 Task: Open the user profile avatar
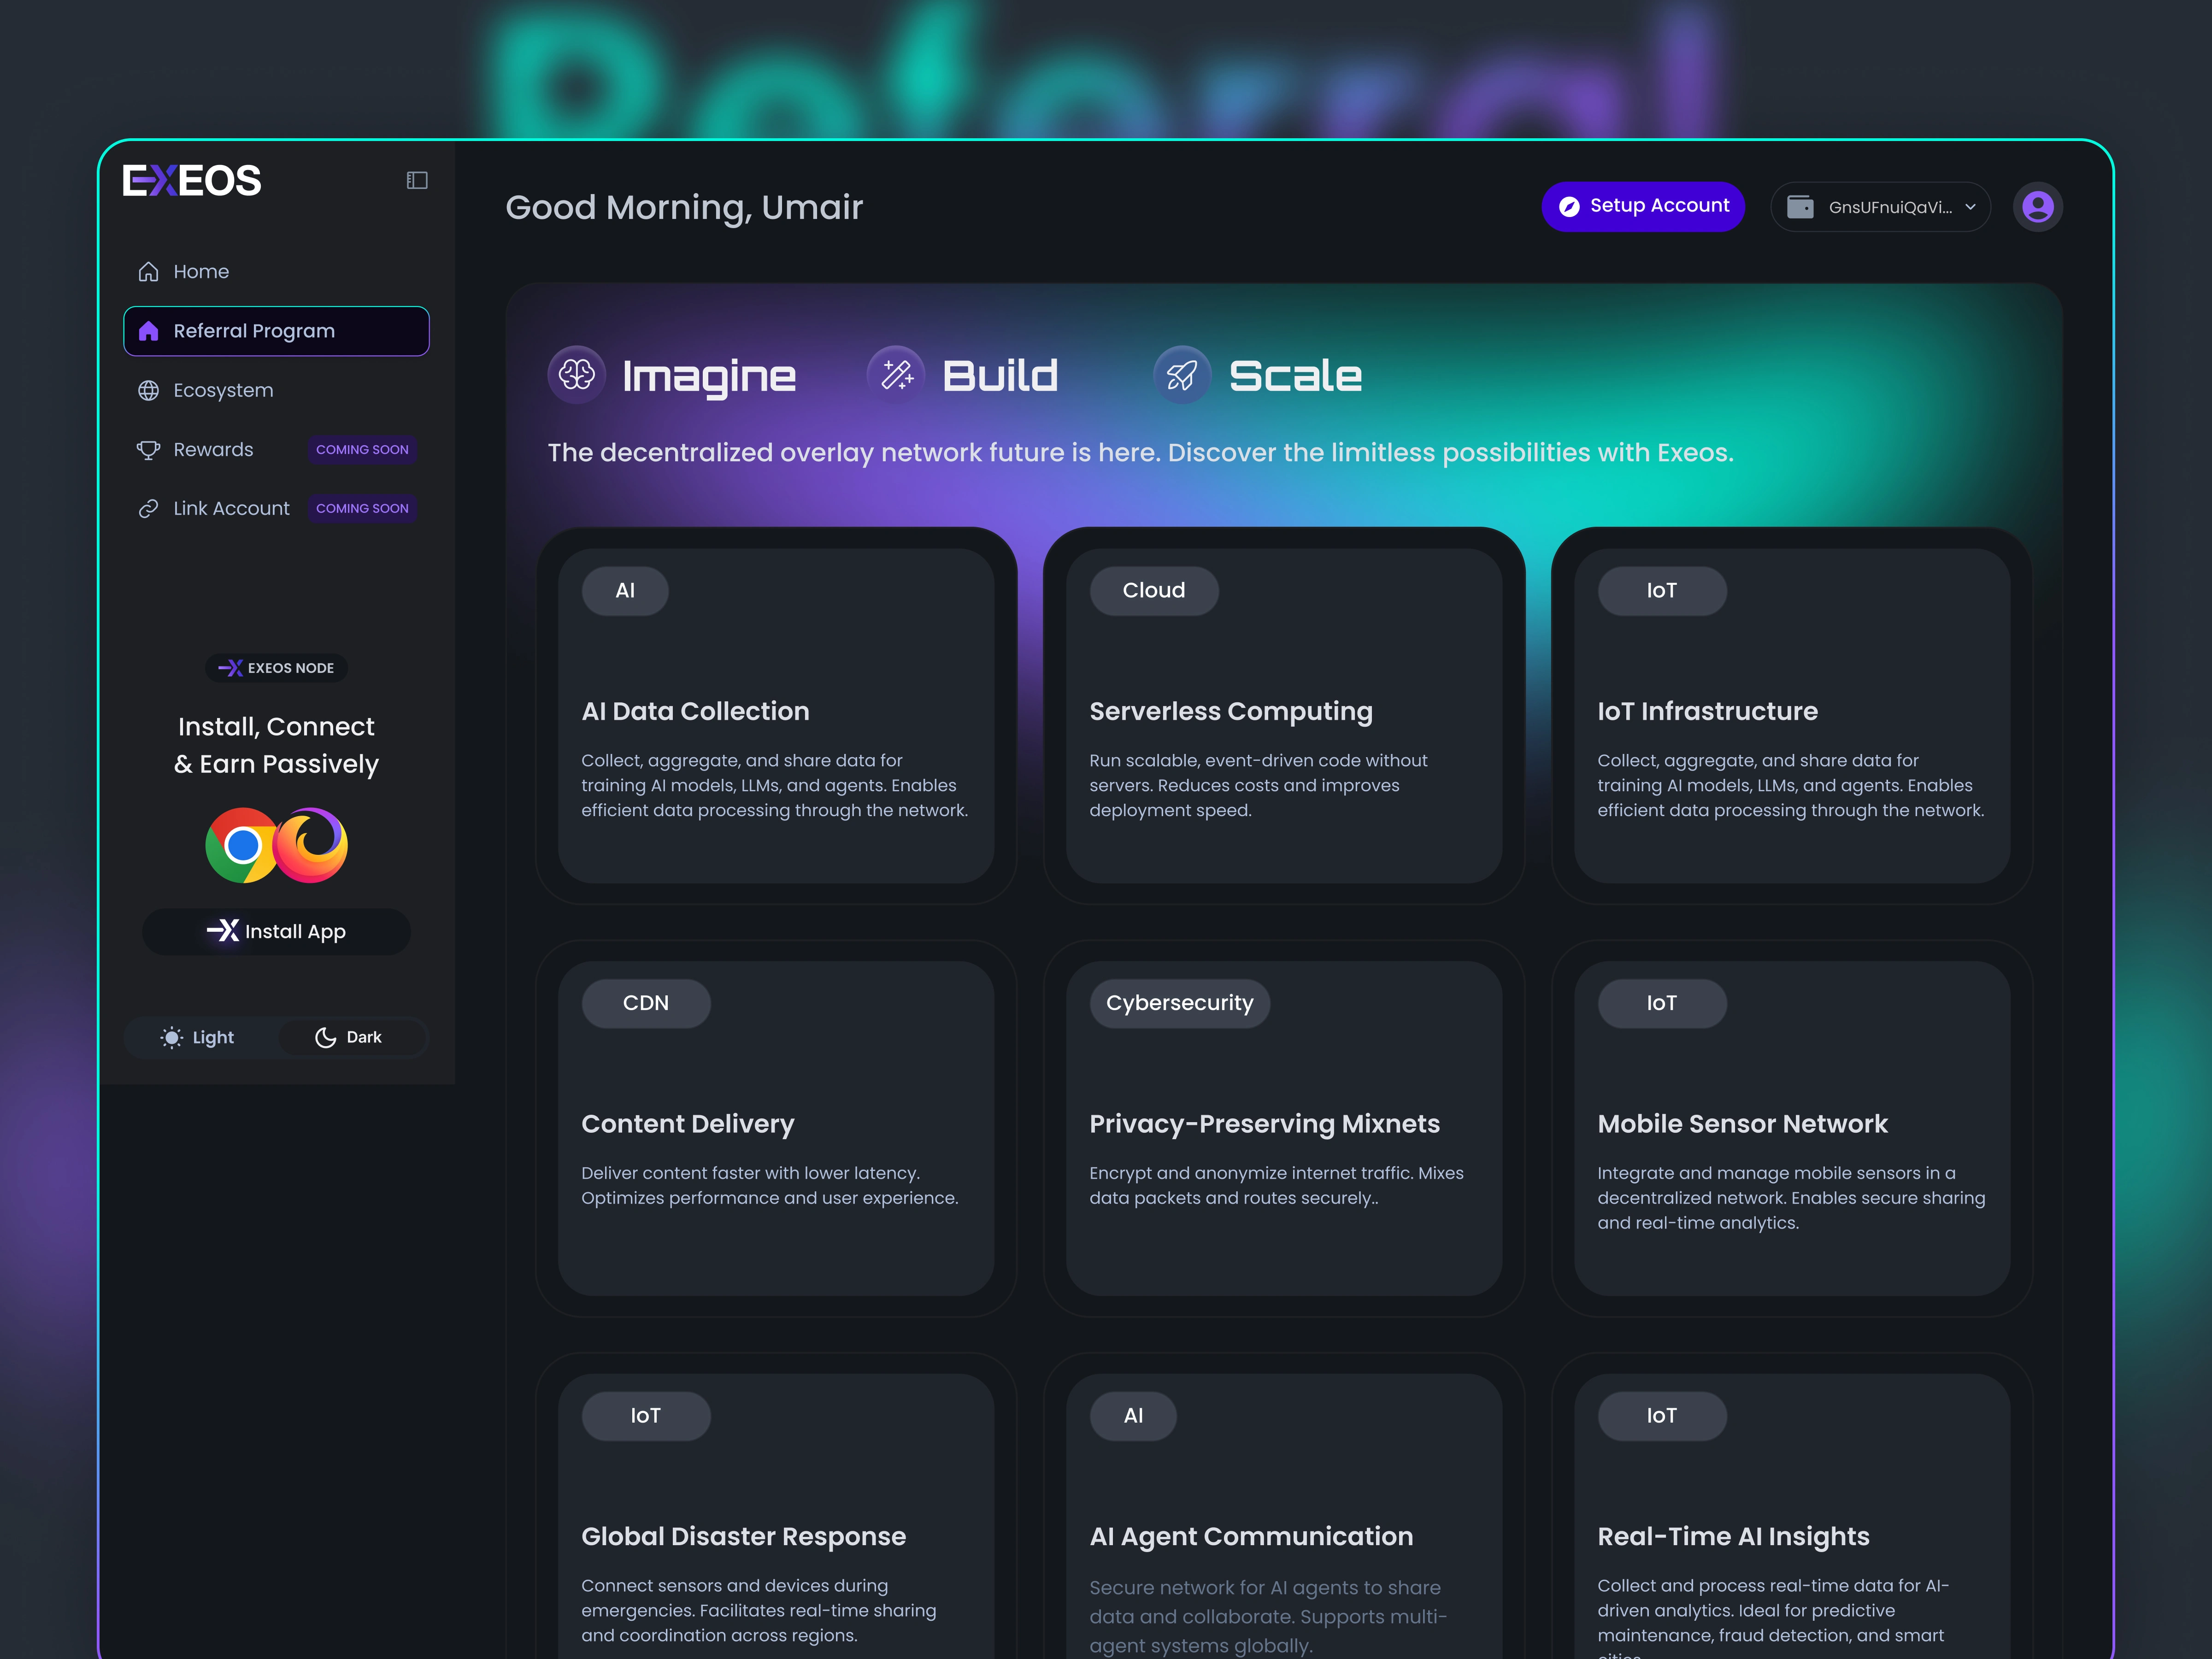(x=2037, y=207)
